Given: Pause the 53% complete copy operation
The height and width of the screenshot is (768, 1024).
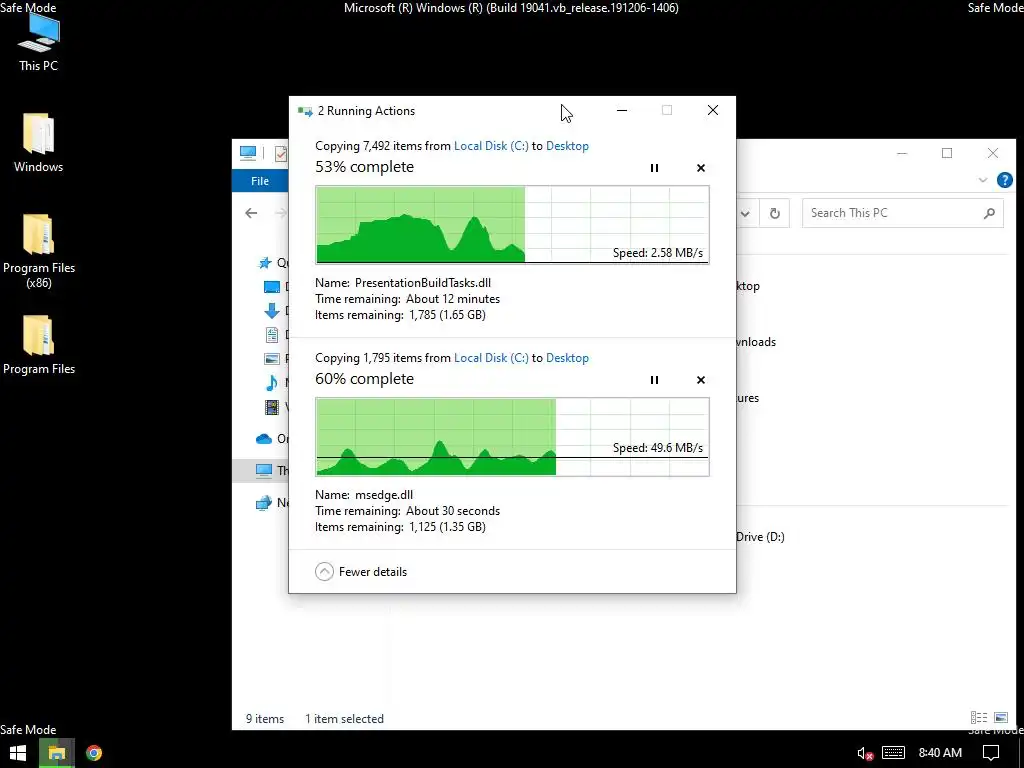Looking at the screenshot, I should (x=654, y=168).
